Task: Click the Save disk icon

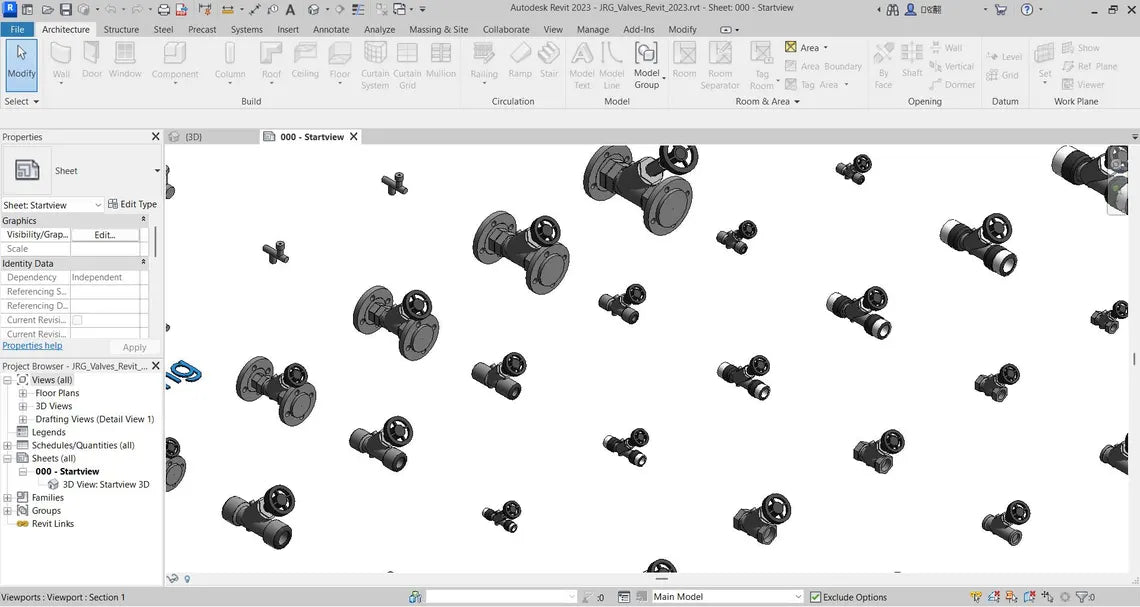Action: 65,9
